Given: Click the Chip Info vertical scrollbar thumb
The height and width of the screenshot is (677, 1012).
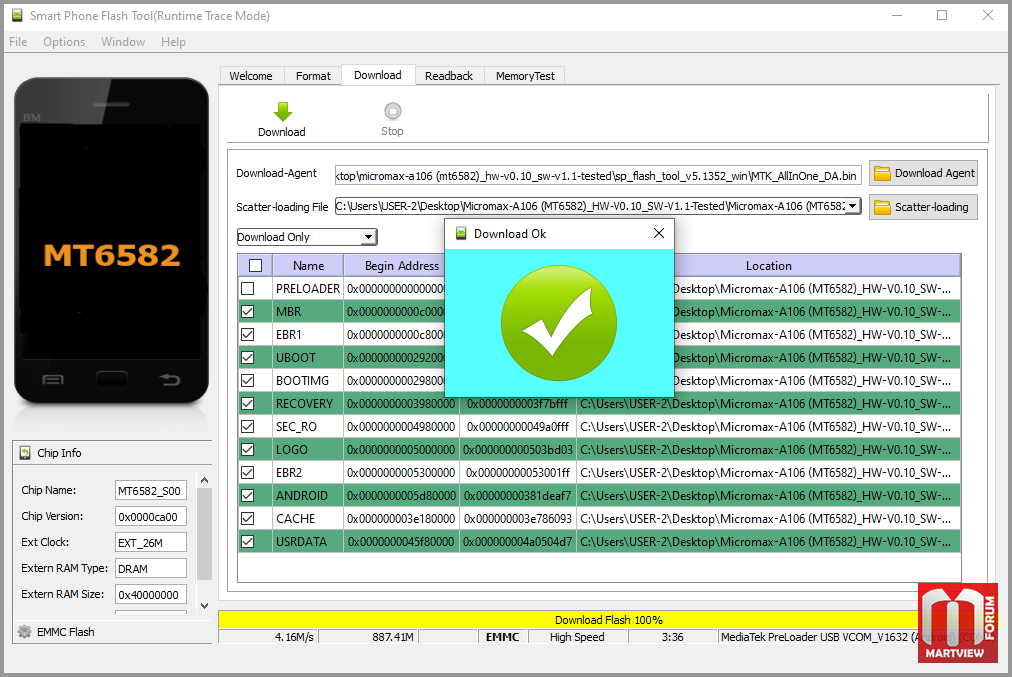Looking at the screenshot, I should (205, 534).
